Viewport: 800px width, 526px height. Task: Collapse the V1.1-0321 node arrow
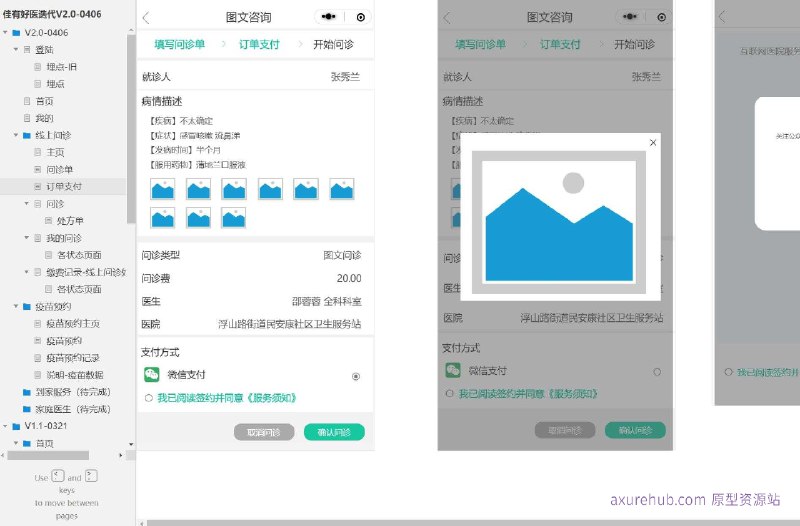coord(6,426)
